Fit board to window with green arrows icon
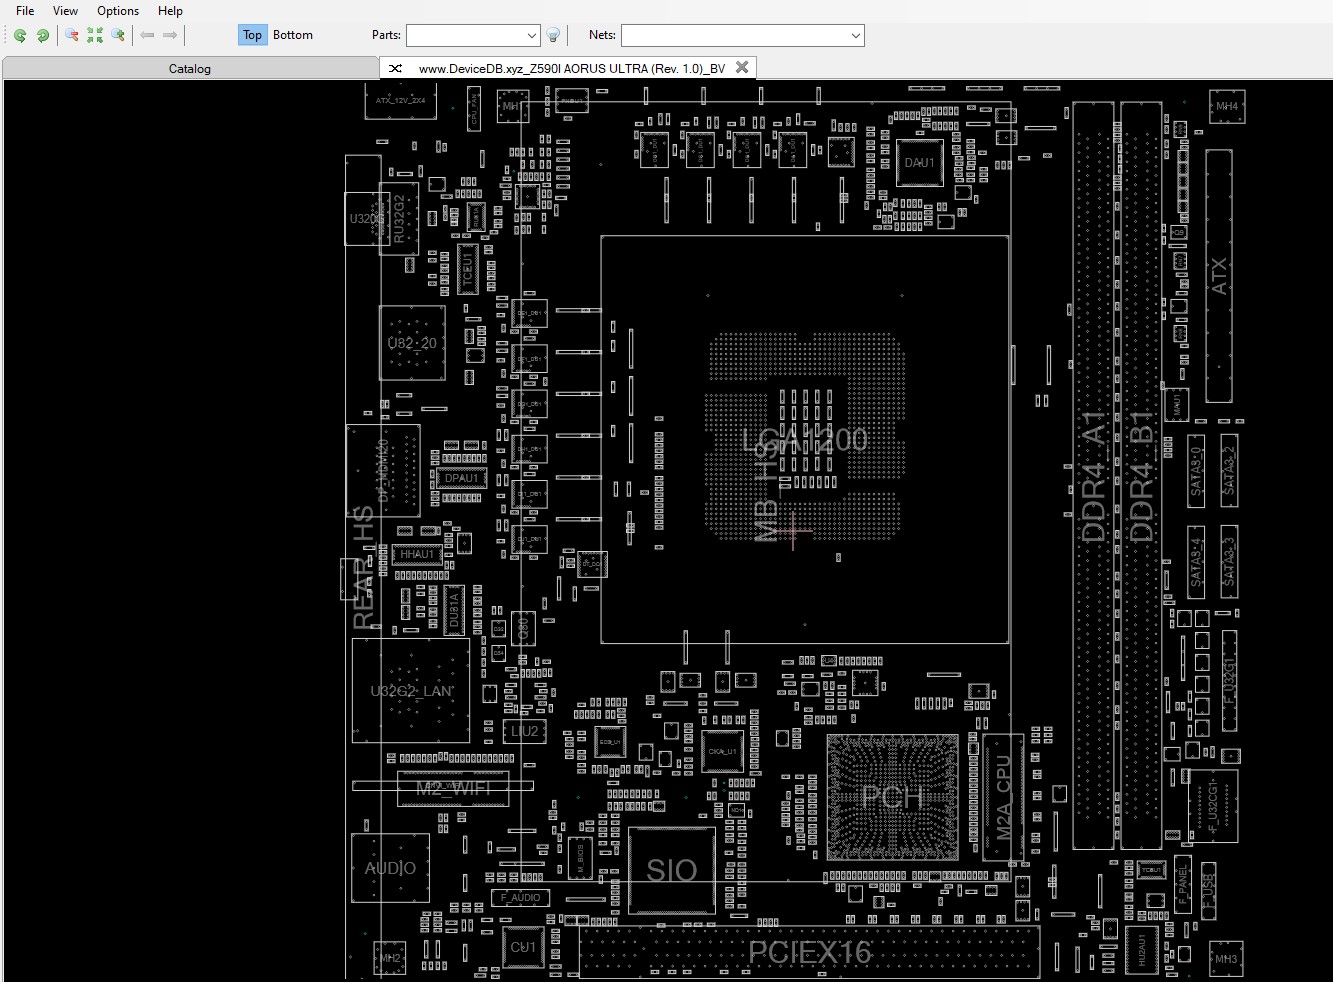1333x982 pixels. coord(95,35)
